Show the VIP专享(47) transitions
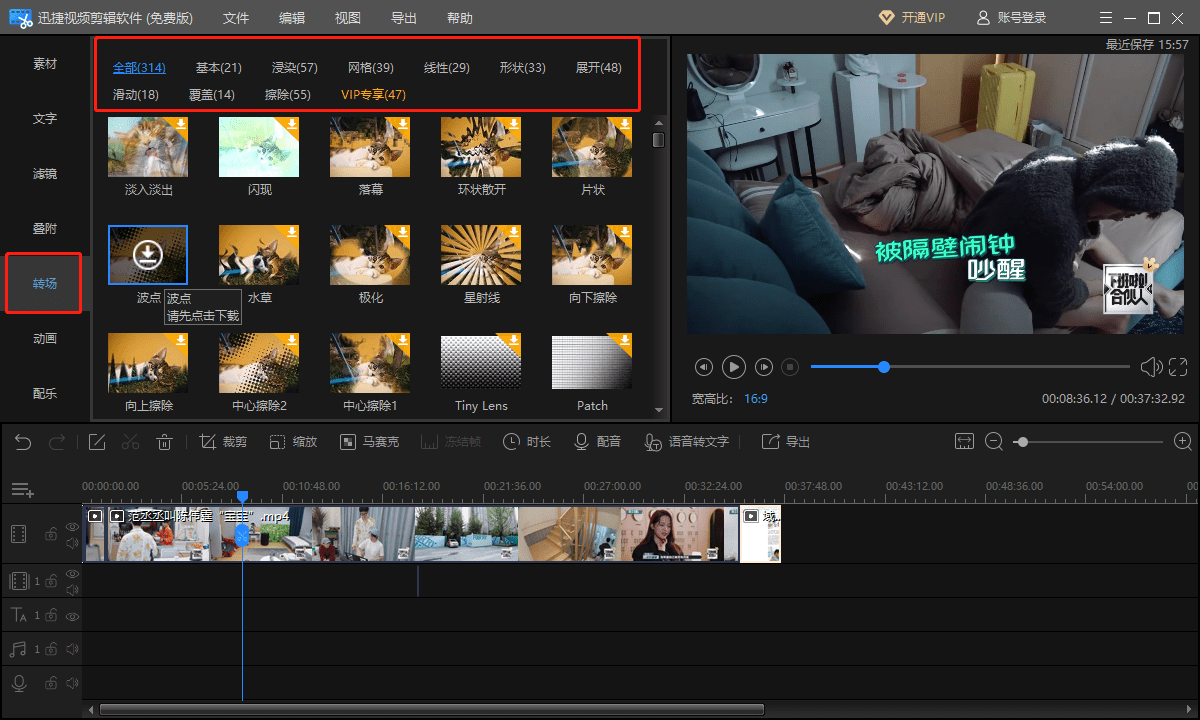This screenshot has width=1200, height=720. pyautogui.click(x=374, y=95)
